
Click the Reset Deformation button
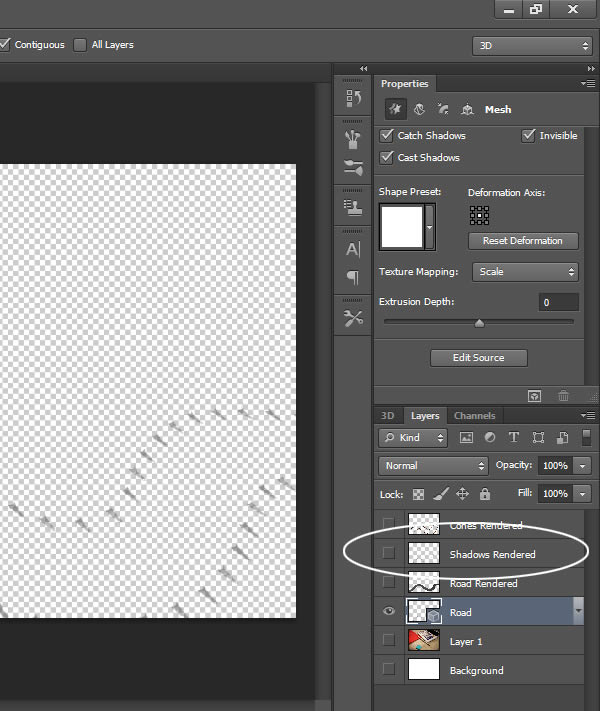[523, 241]
